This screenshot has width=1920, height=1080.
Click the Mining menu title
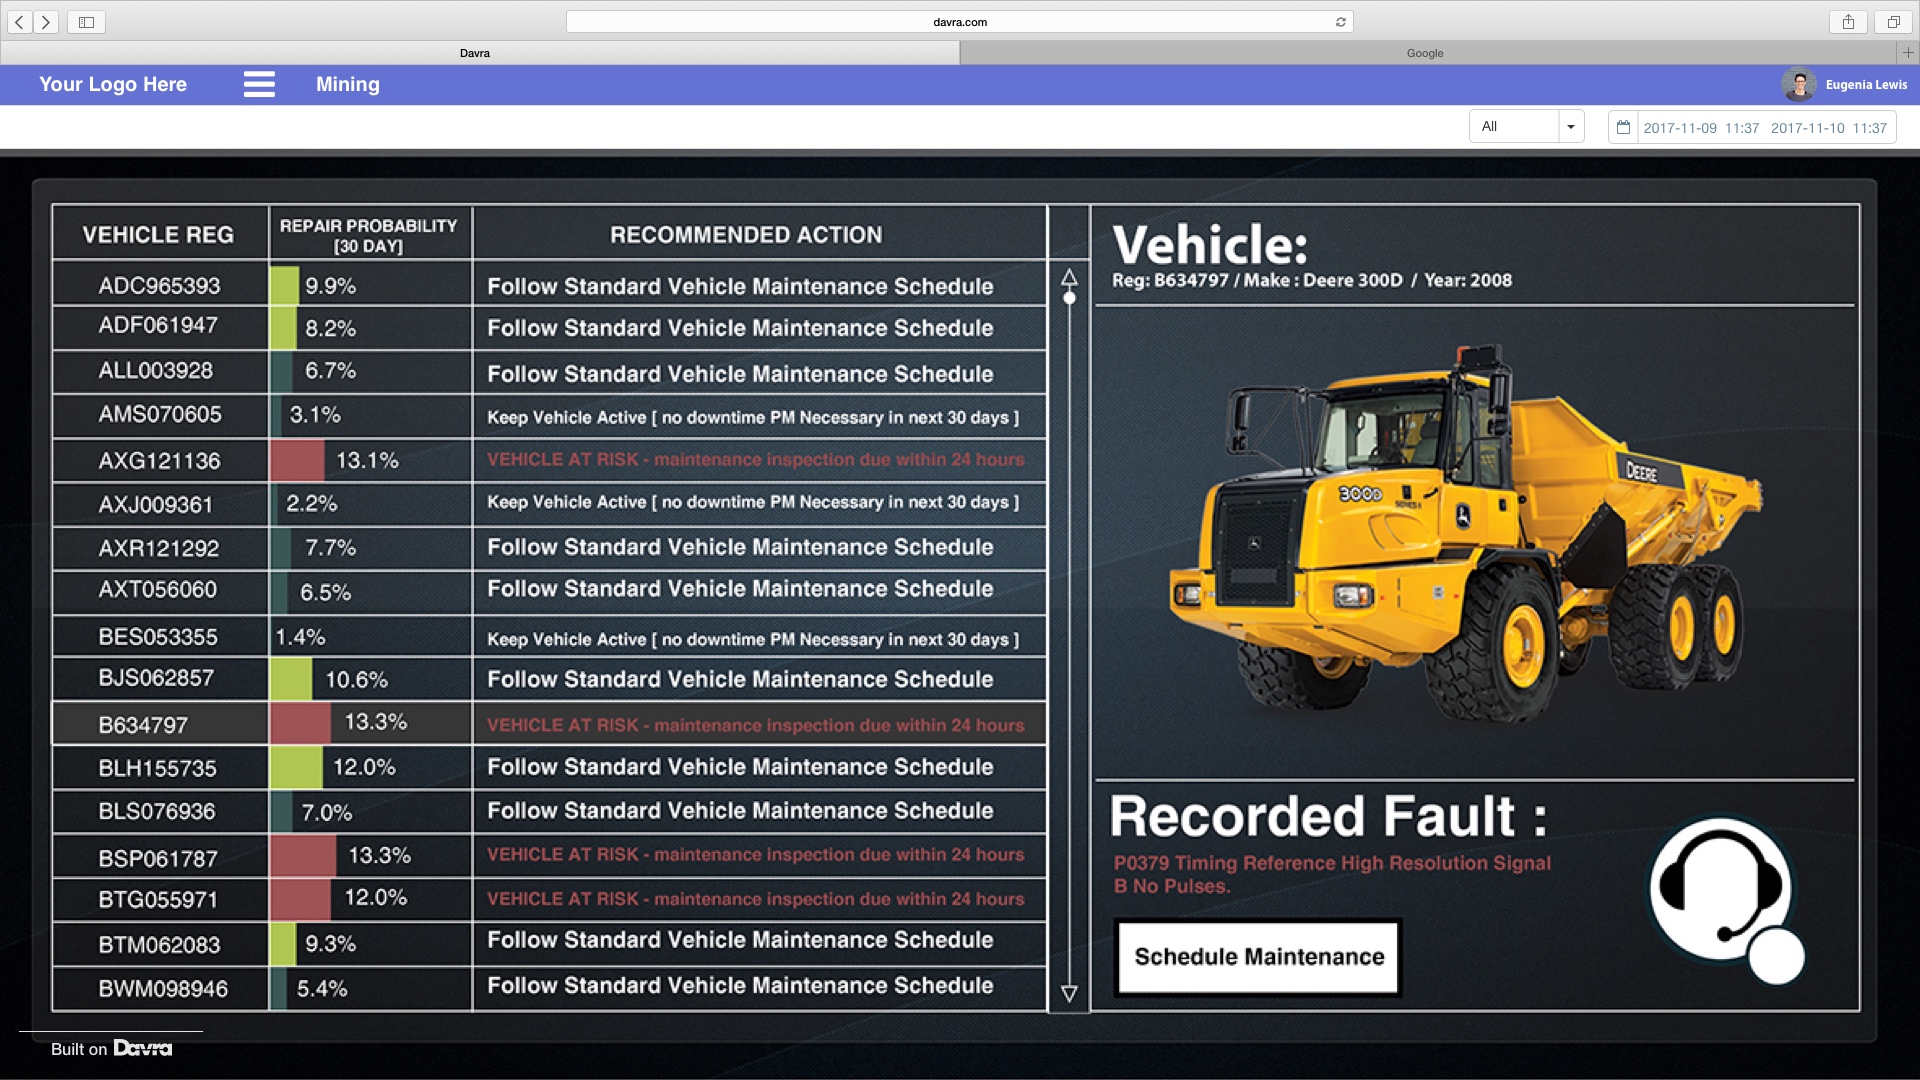click(348, 84)
